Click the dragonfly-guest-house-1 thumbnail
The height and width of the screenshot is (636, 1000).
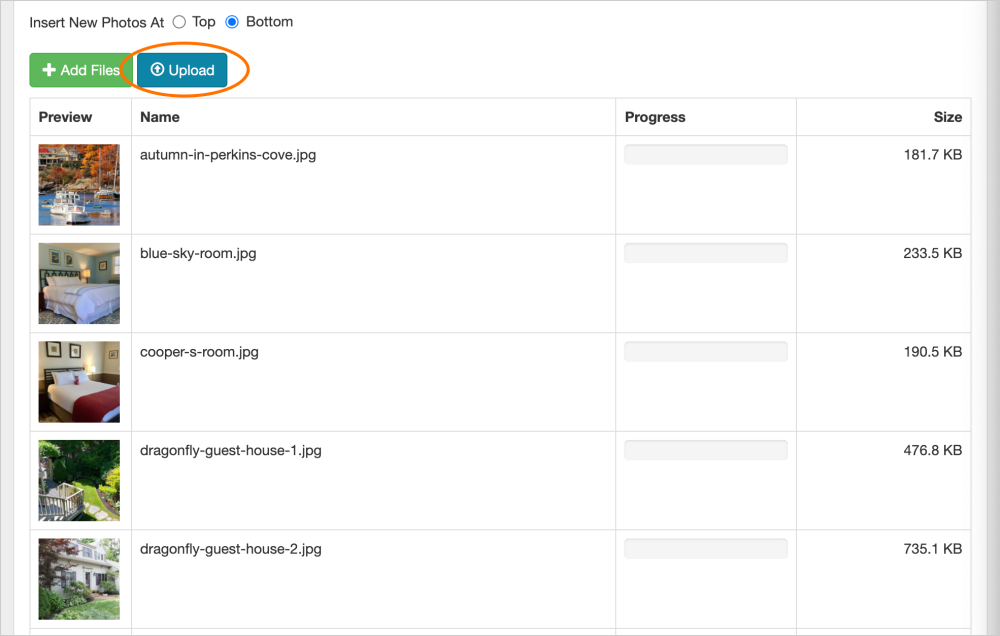[x=79, y=480]
